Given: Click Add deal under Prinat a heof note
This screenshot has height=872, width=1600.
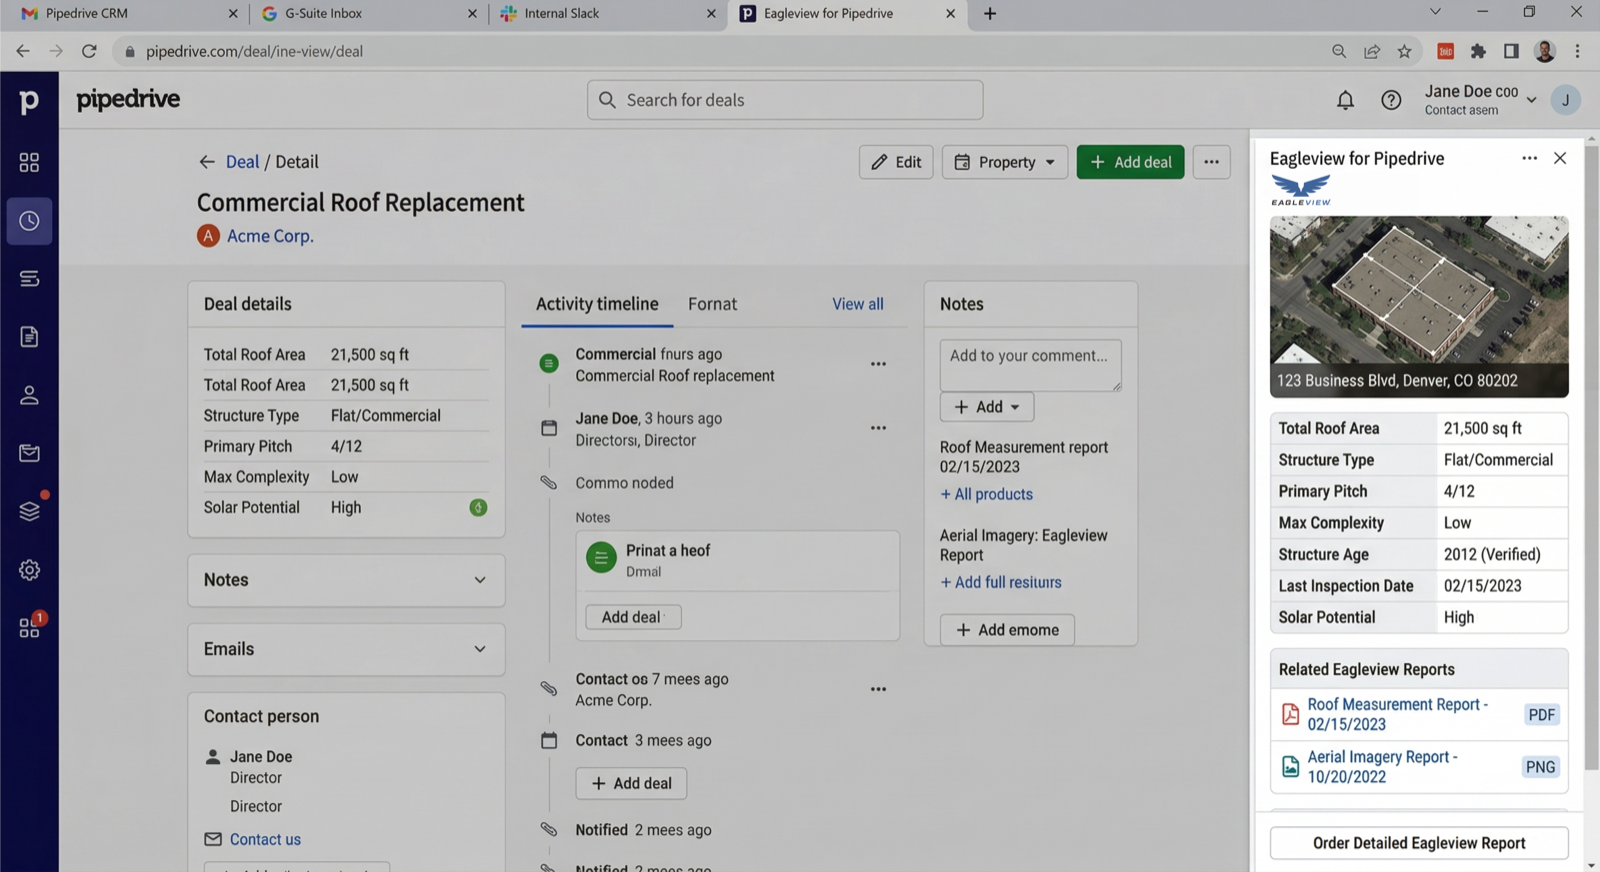Looking at the screenshot, I should pos(633,617).
